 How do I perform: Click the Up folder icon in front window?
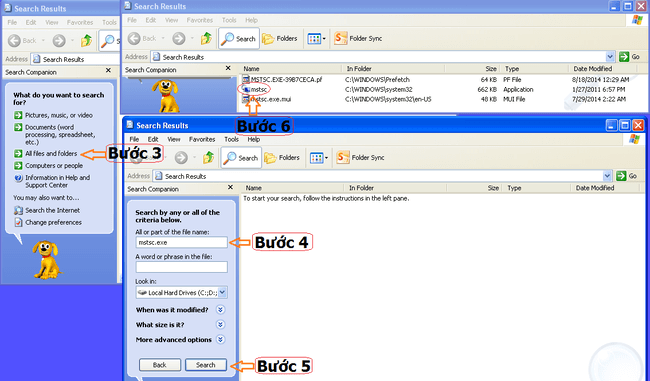point(208,158)
